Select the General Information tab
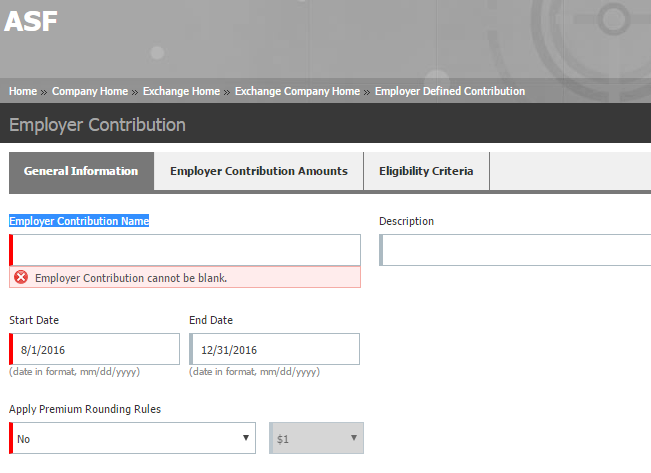The height and width of the screenshot is (473, 651). (x=81, y=171)
